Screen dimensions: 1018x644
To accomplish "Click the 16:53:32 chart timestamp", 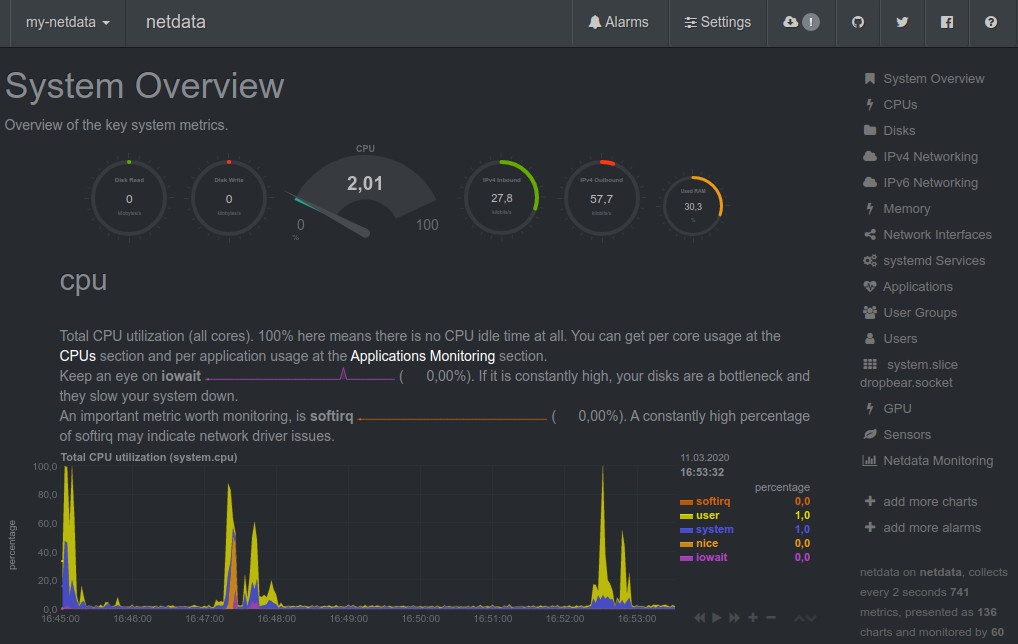I will click(702, 472).
